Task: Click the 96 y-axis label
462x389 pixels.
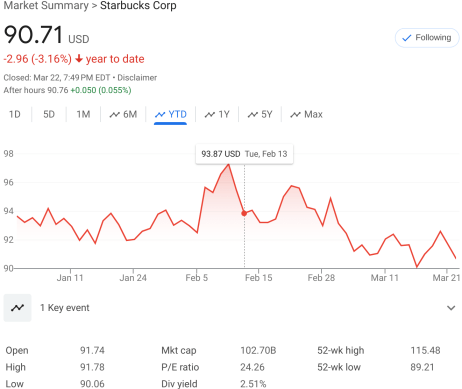Action: tap(9, 182)
